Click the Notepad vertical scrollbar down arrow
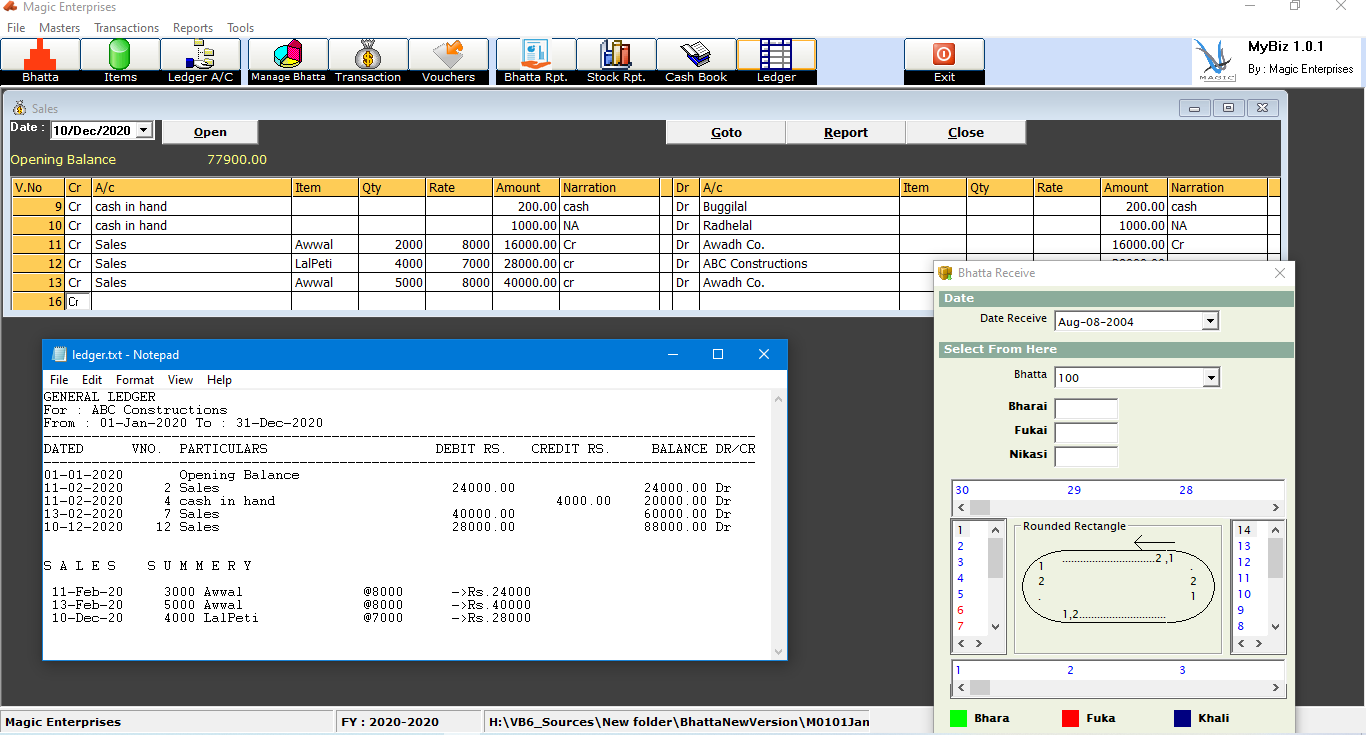 tap(779, 651)
